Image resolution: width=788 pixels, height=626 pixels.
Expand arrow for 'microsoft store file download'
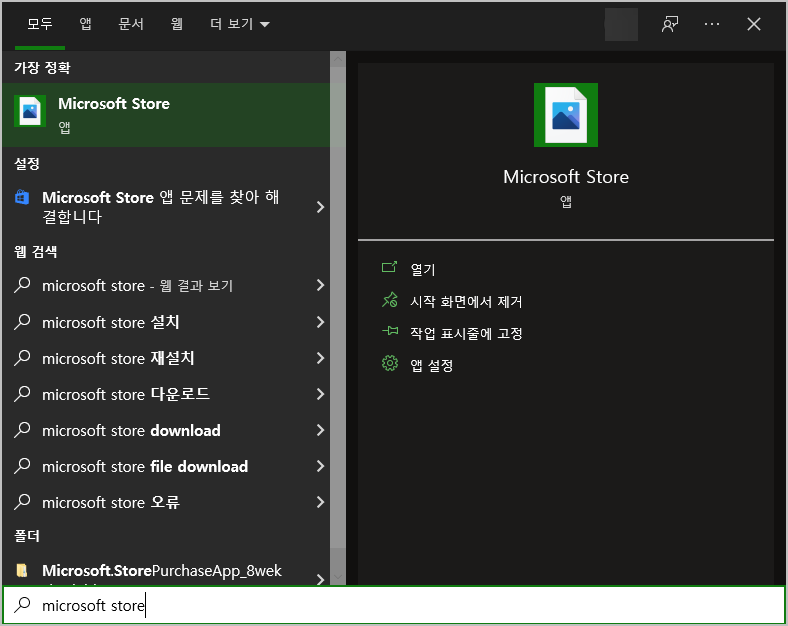click(320, 467)
